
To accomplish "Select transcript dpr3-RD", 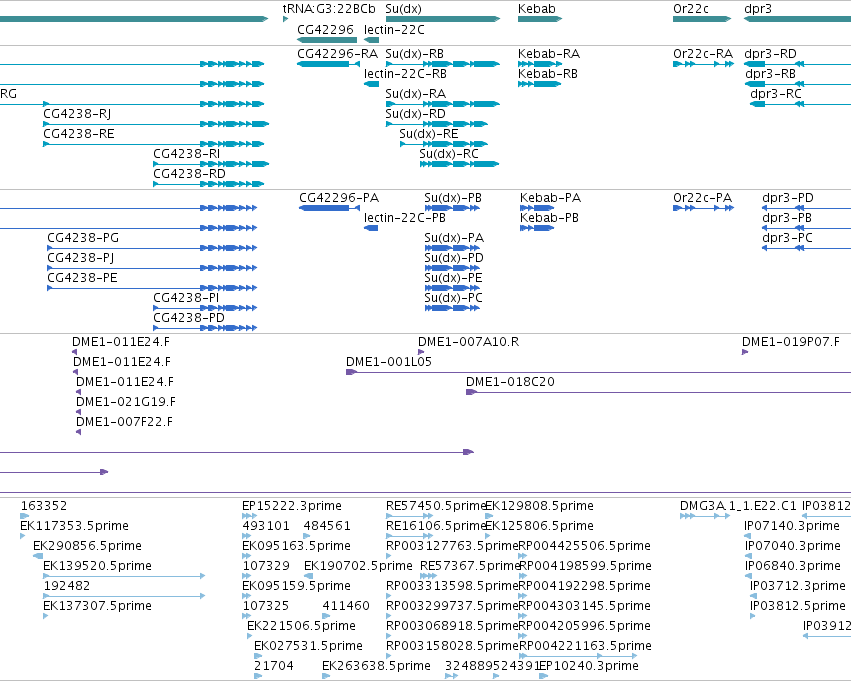I will click(797, 64).
